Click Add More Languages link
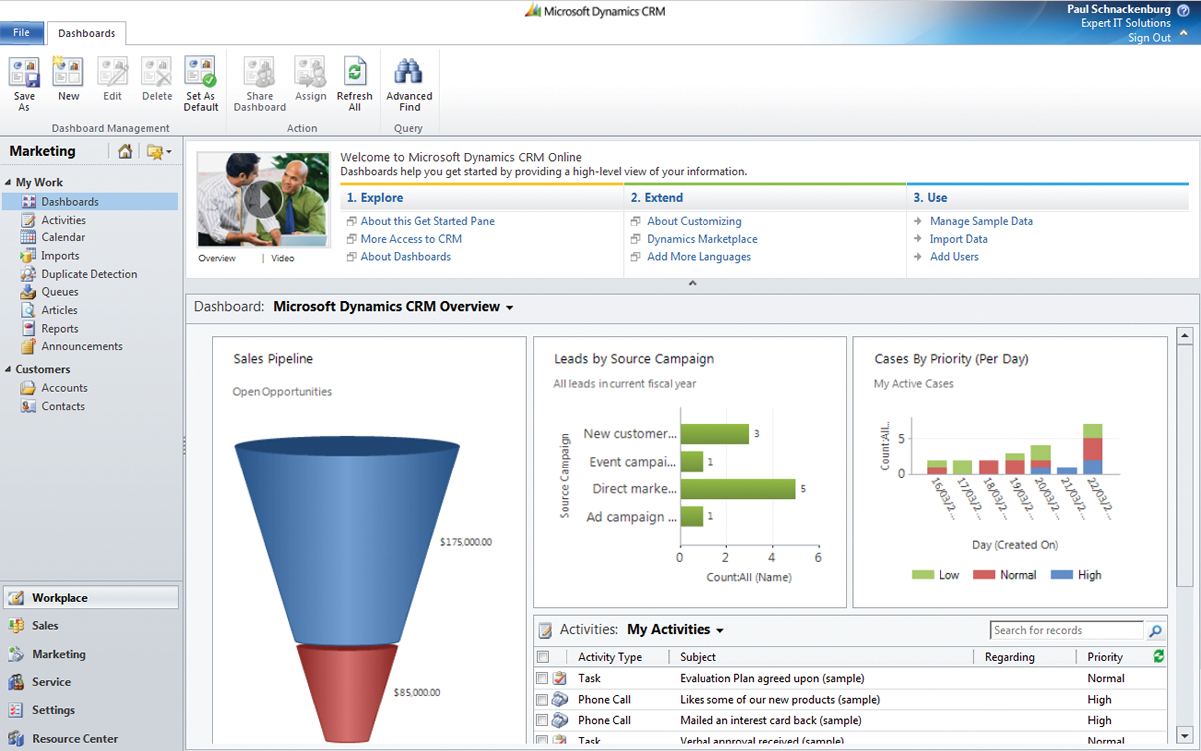The width and height of the screenshot is (1201, 751). pyautogui.click(x=699, y=257)
